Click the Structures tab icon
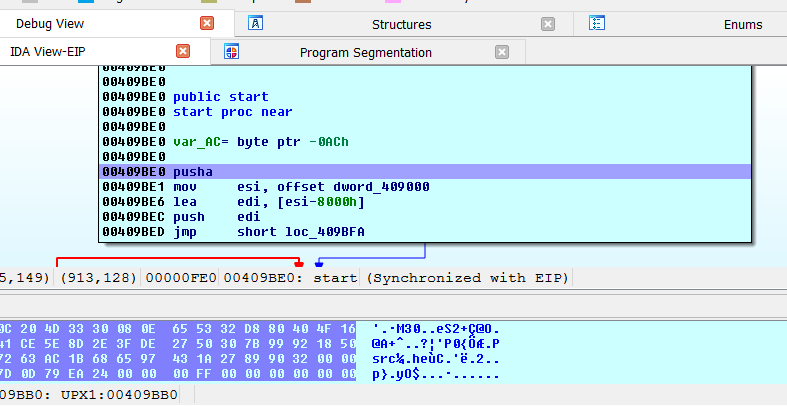This screenshot has width=787, height=406. (x=256, y=24)
